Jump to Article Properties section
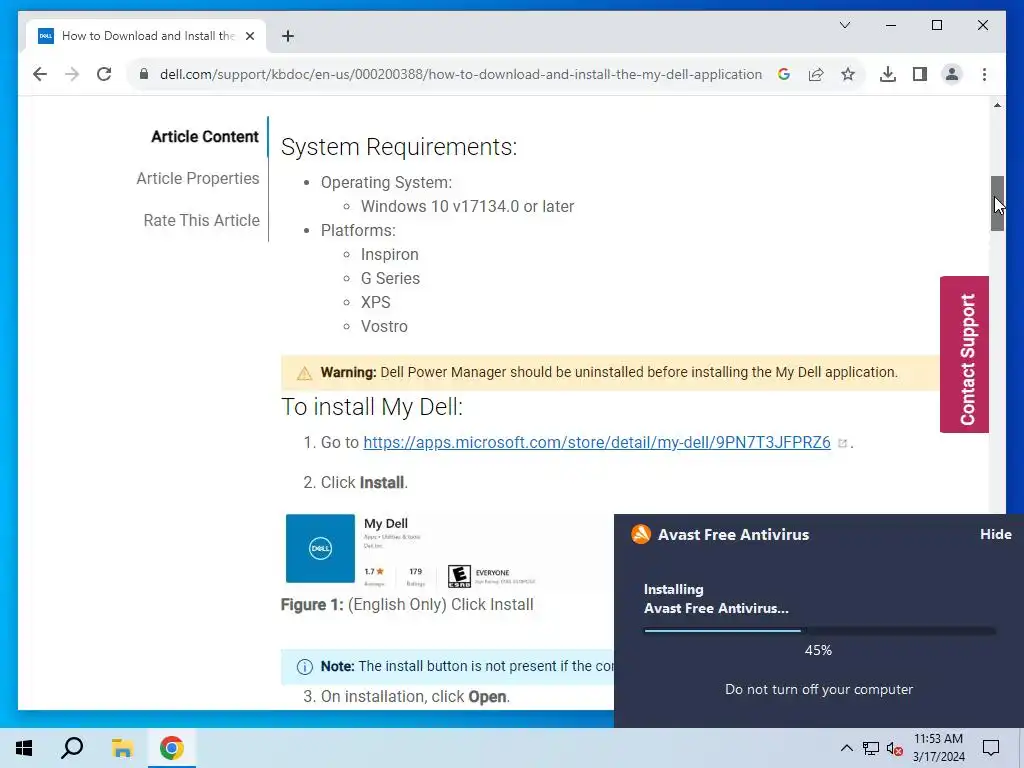This screenshot has width=1024, height=768. [198, 178]
